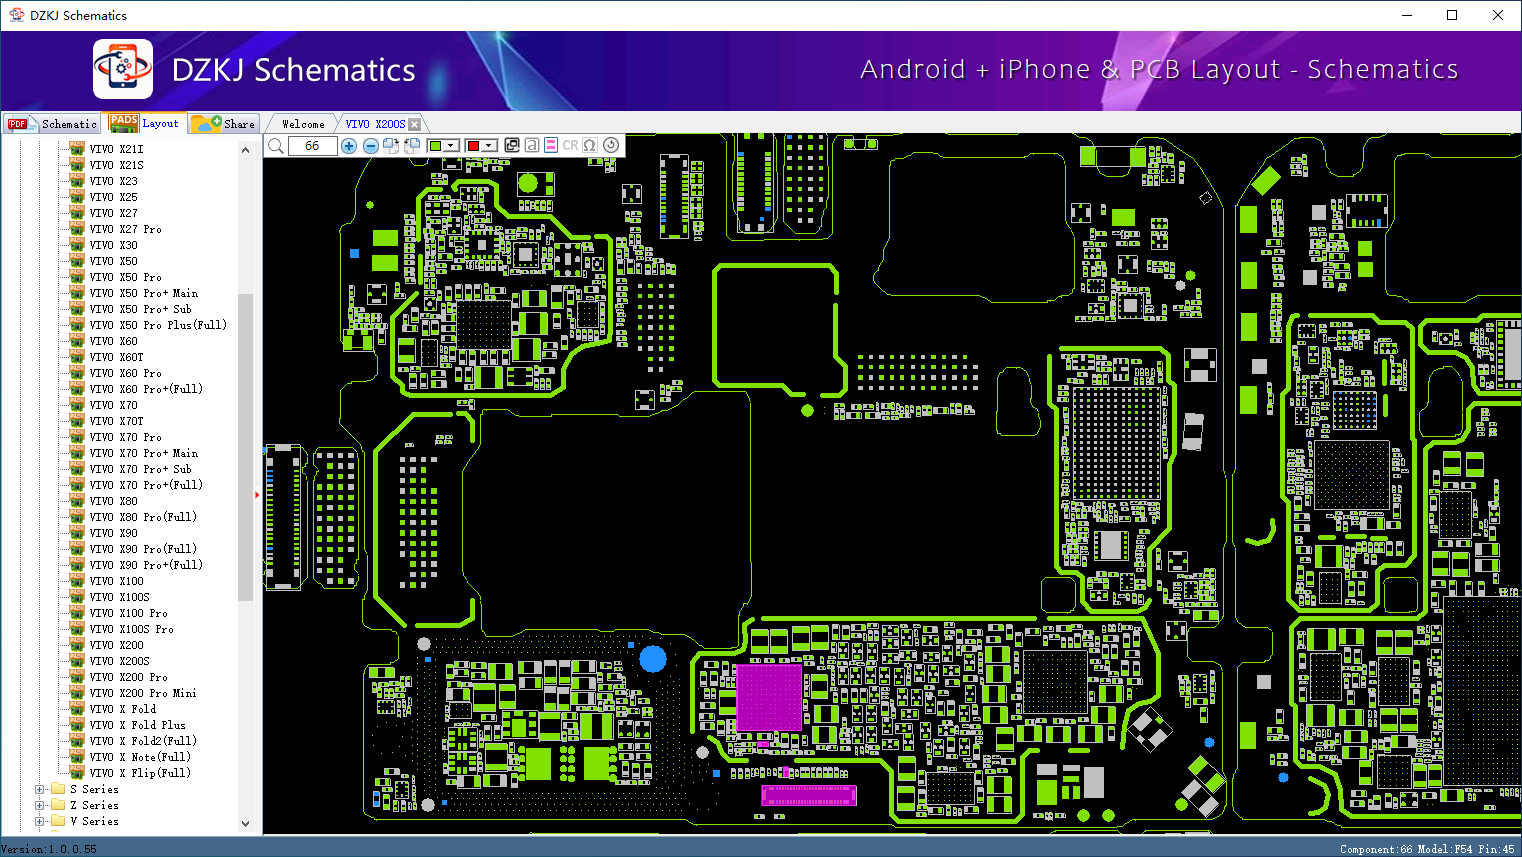Click the cloud folder icon on Share tab
This screenshot has height=857, width=1522.
click(207, 123)
